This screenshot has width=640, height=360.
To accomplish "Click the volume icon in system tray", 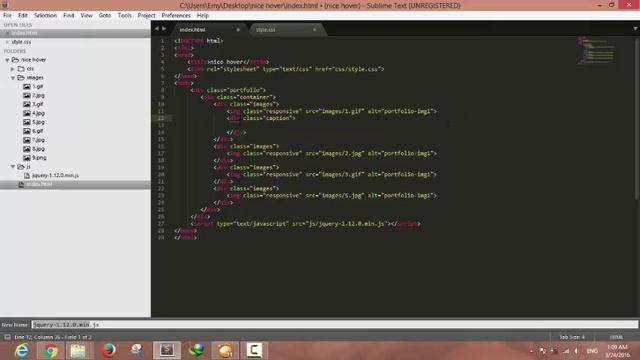I will pyautogui.click(x=576, y=351).
